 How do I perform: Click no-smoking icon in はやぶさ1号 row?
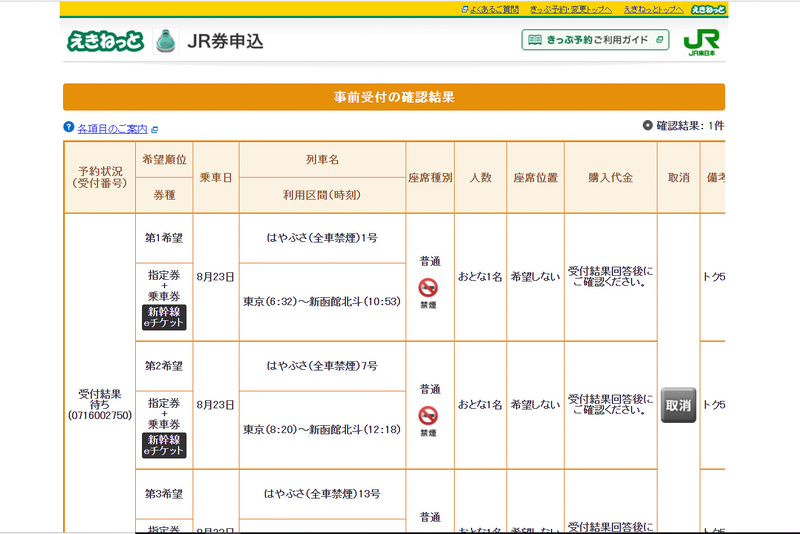click(428, 288)
